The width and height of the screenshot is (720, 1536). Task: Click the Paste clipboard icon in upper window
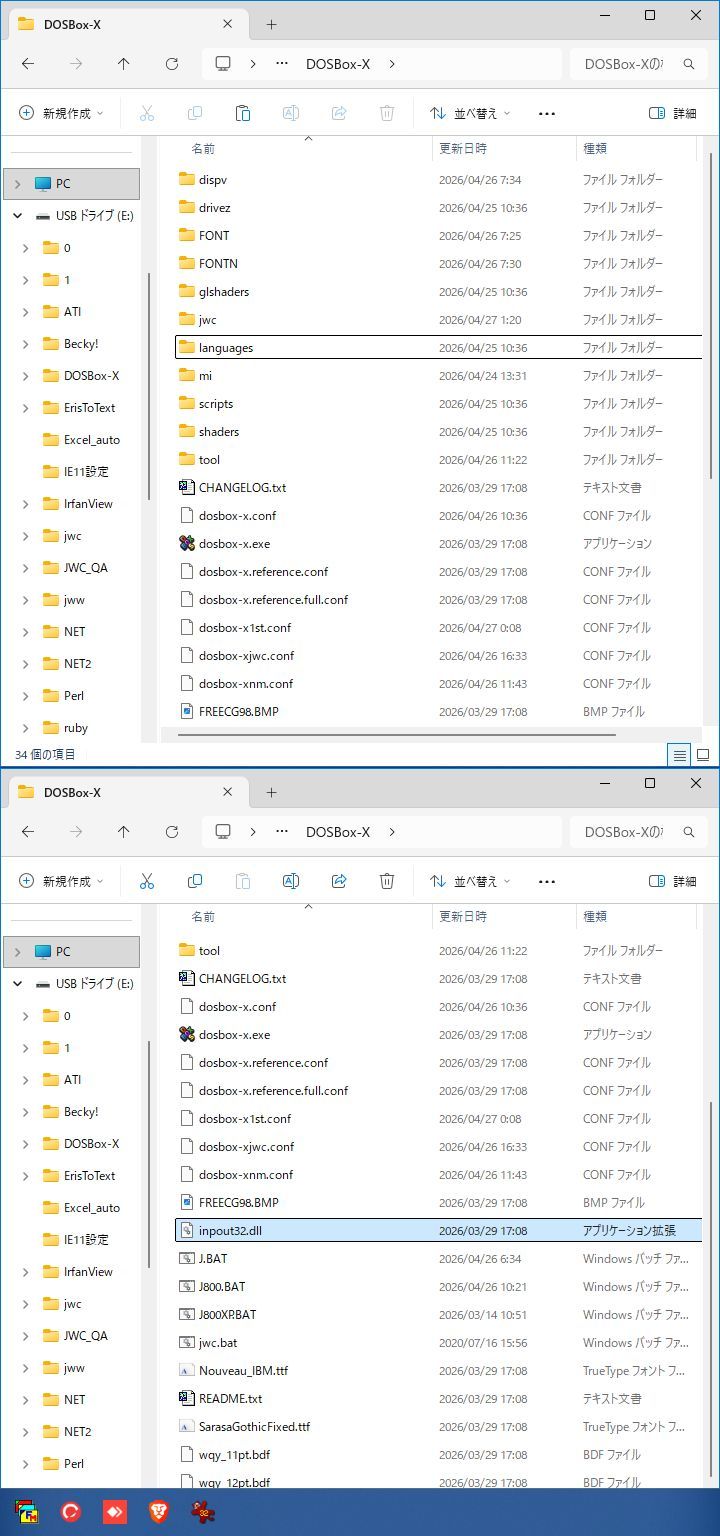pyautogui.click(x=243, y=113)
